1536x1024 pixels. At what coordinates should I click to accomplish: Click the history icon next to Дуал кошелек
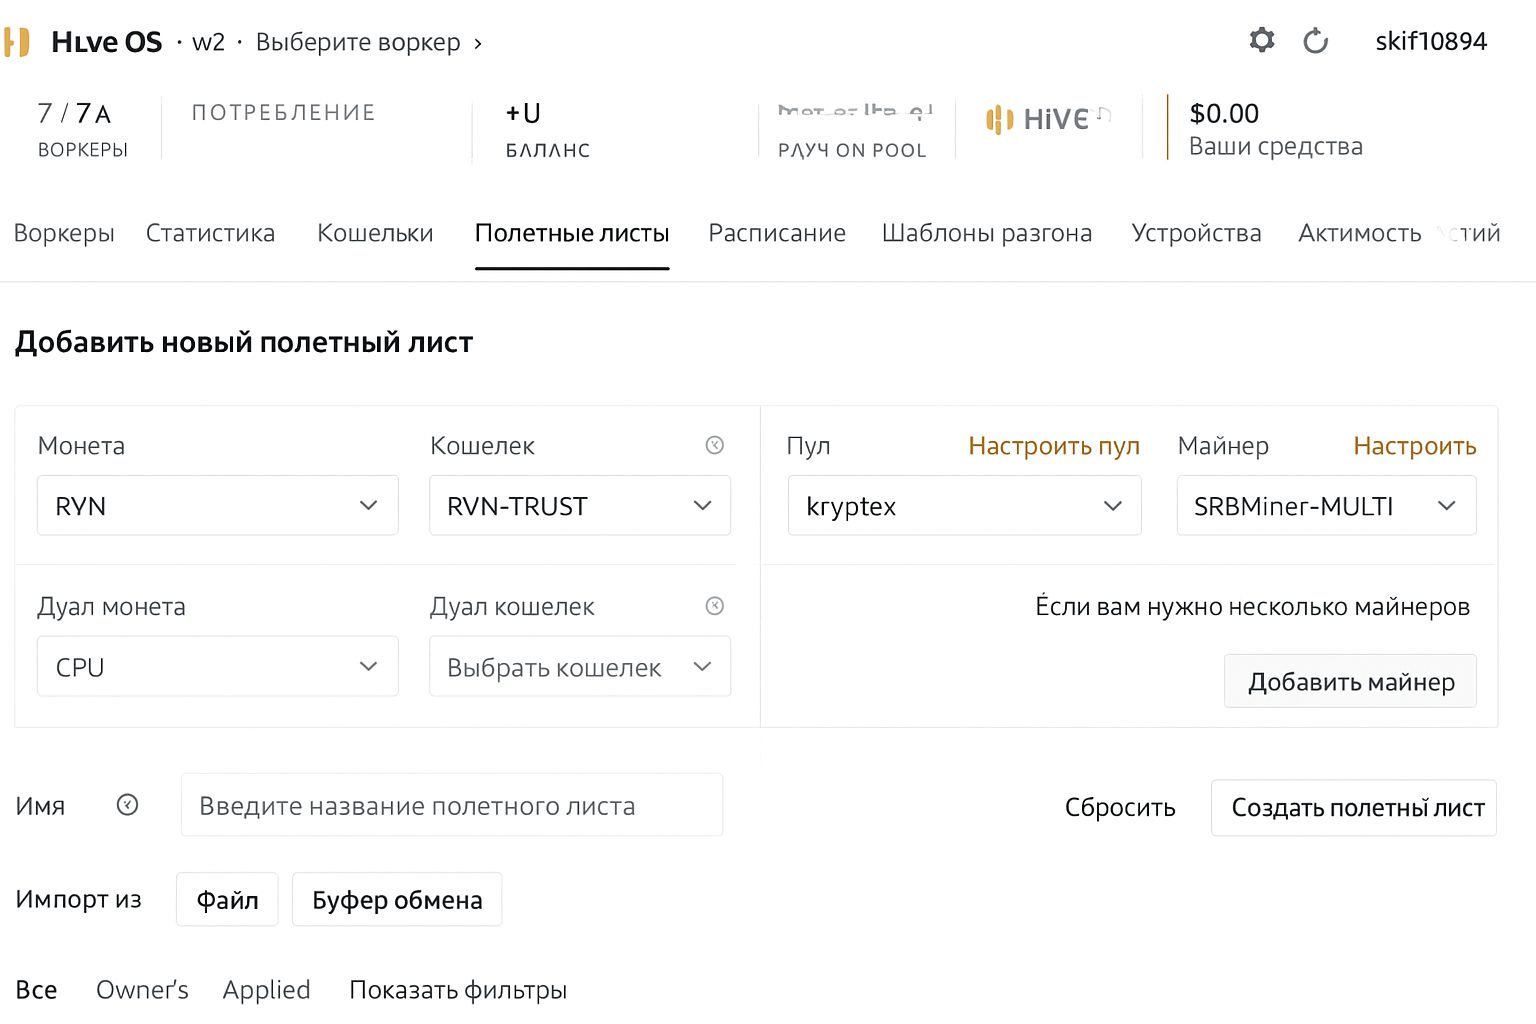point(714,605)
